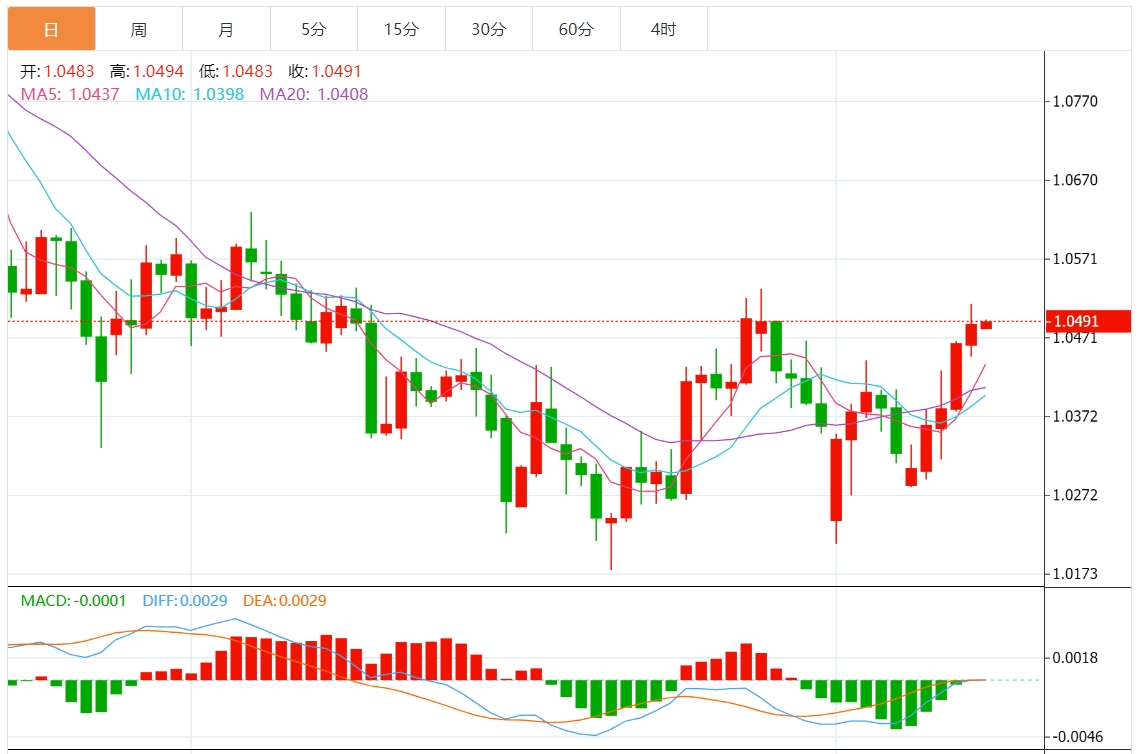This screenshot has width=1140, height=754.
Task: Click the 0.0018 MACD axis label
Action: [1075, 658]
